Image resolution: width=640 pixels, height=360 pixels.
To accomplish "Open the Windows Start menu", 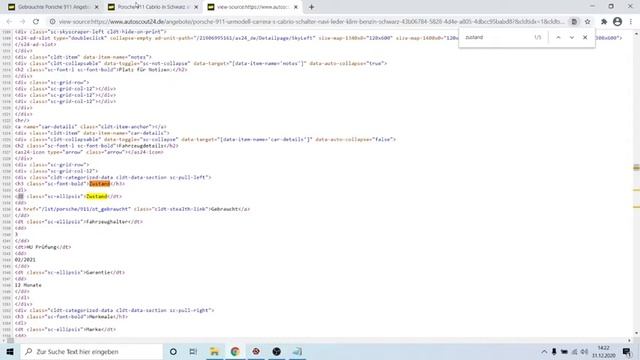I will point(10,351).
